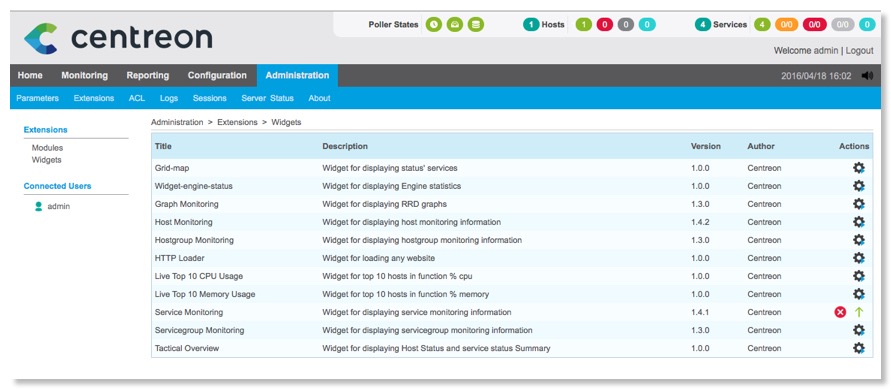Click the poller latency clock icon
The height and width of the screenshot is (389, 891).
click(434, 24)
